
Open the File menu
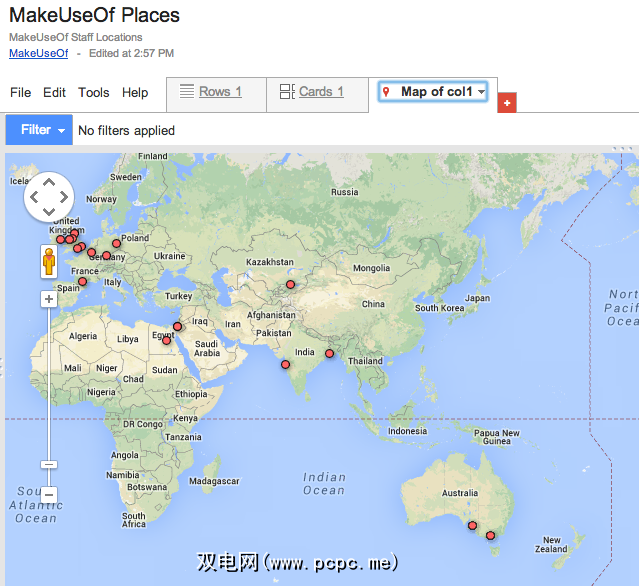(20, 93)
